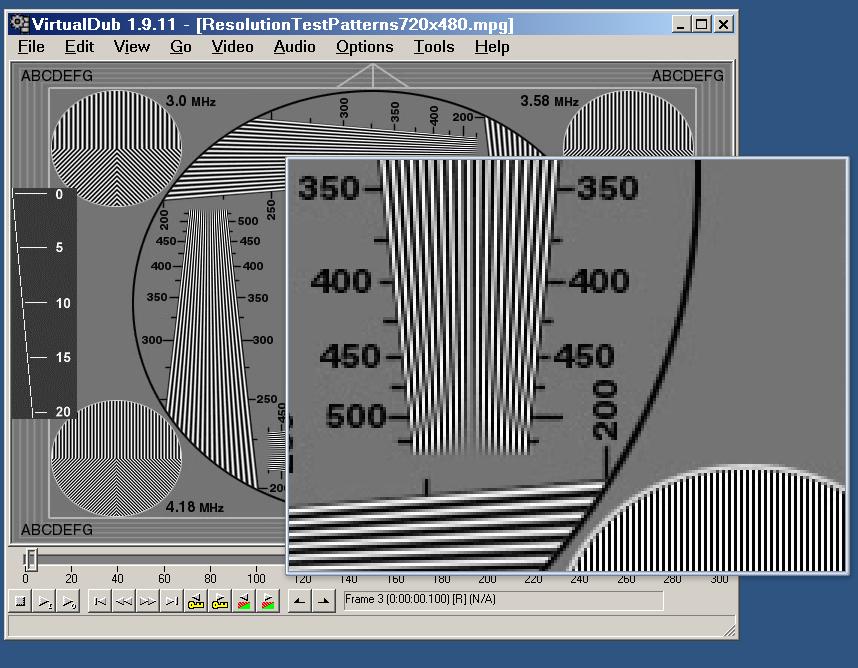This screenshot has width=858, height=668.
Task: Scan forward for scene change
Action: [267, 601]
